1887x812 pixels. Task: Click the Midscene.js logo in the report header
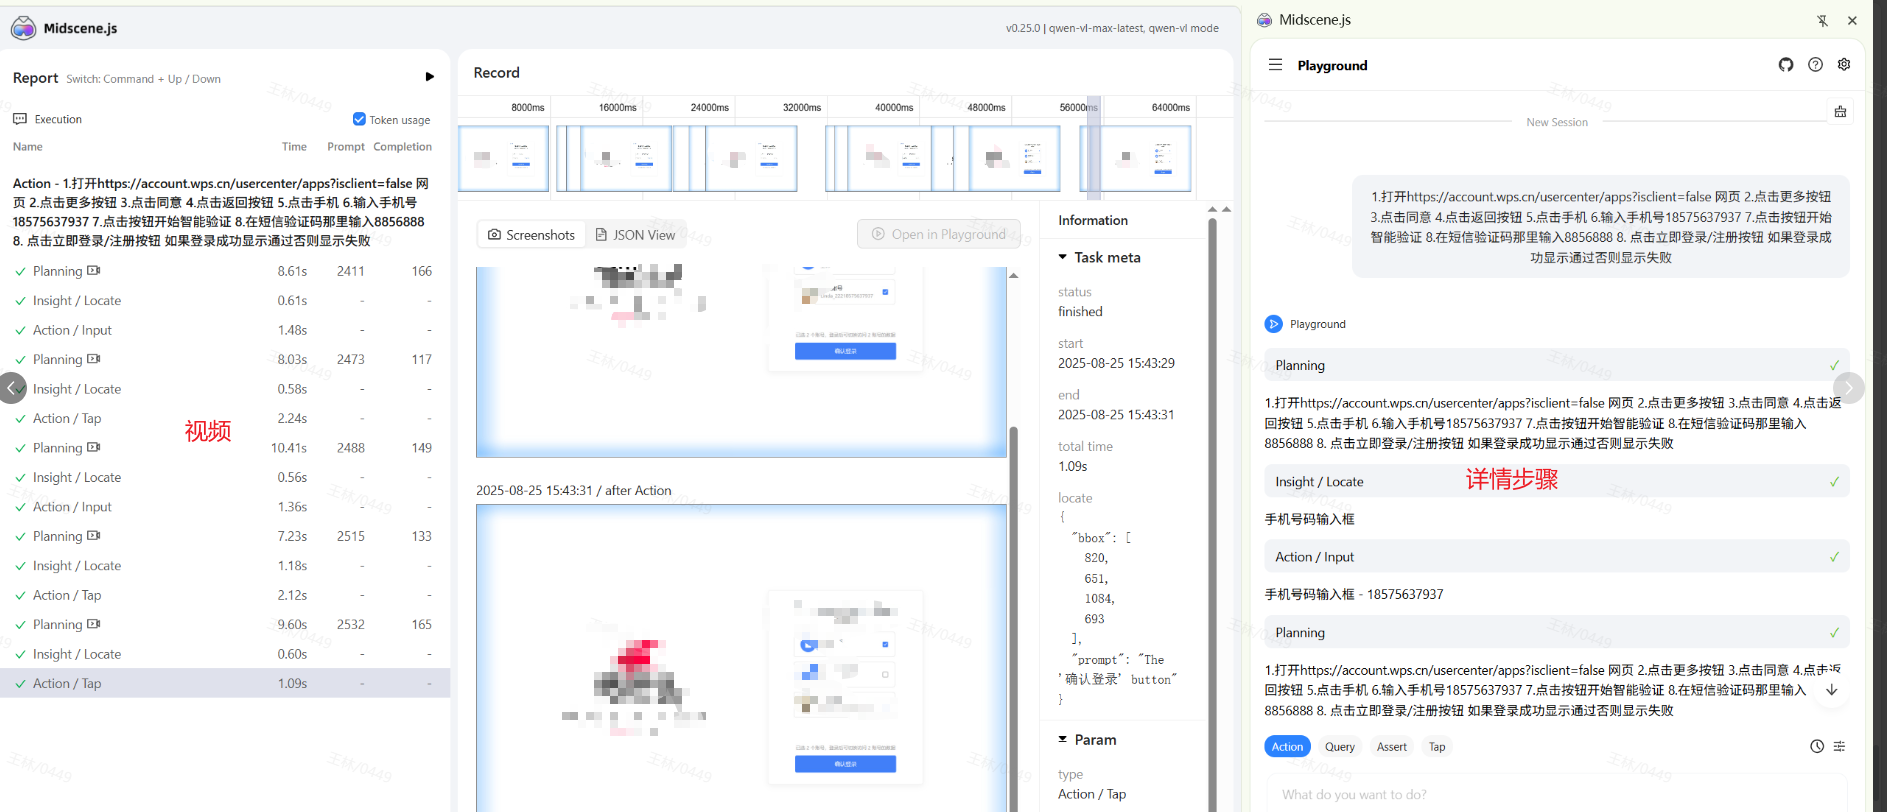(23, 28)
